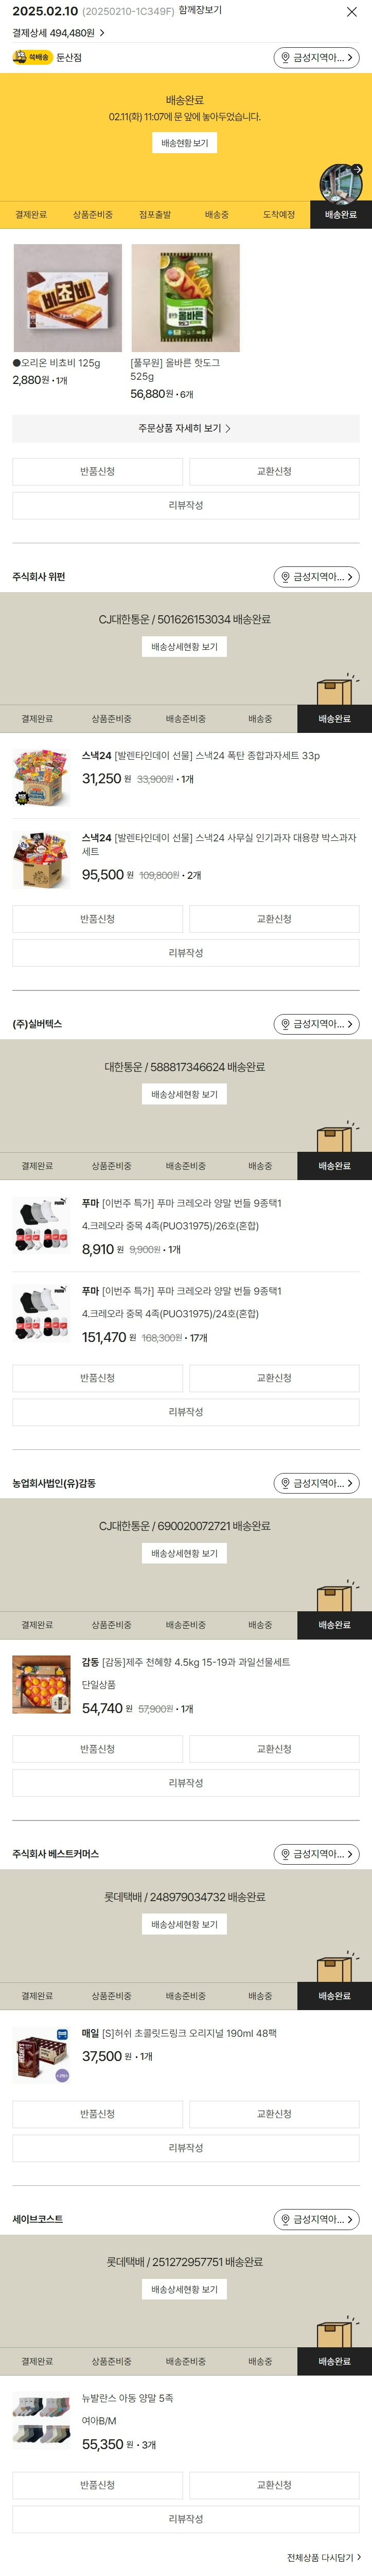Expand 결제상세 494,480원 payment details
Viewport: 372px width, 2576px height.
click(58, 33)
